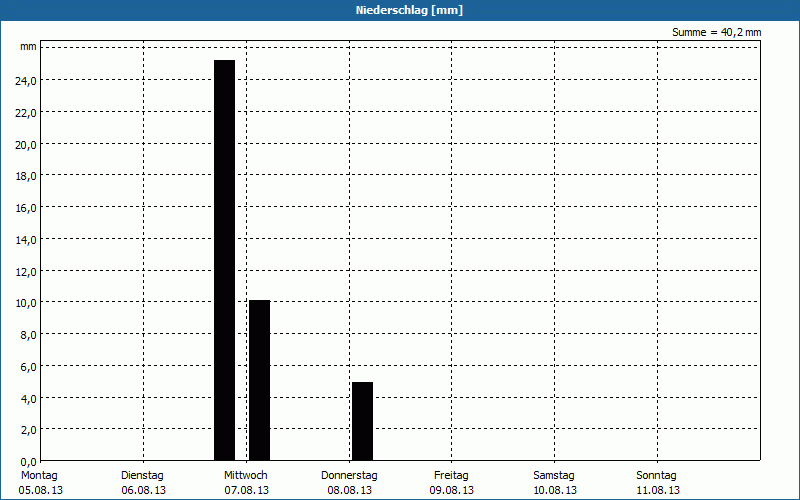Click the 22,0 y-axis value

coord(26,113)
